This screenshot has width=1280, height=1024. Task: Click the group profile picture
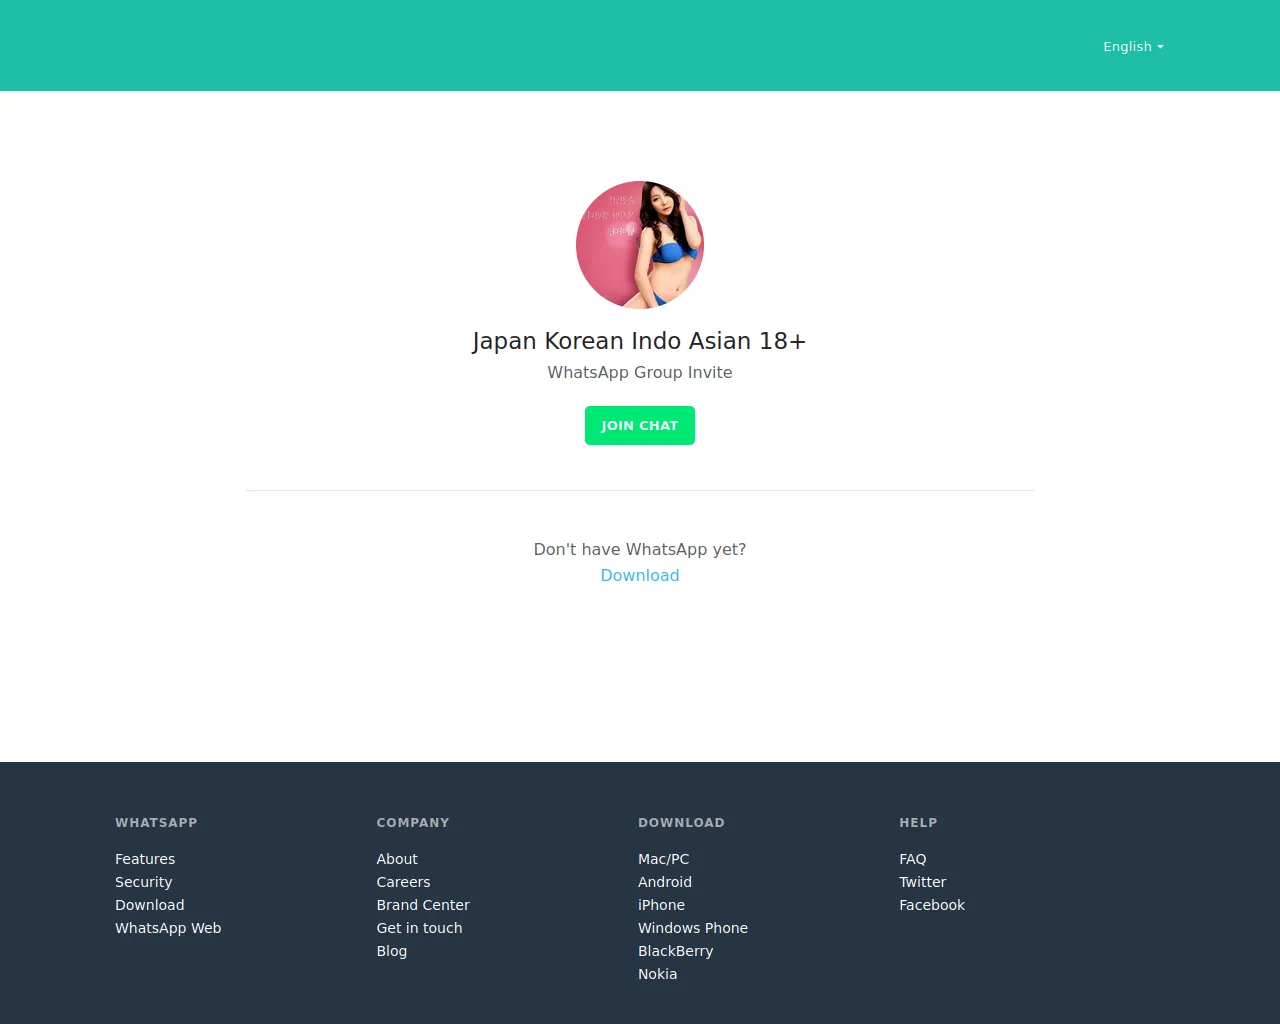640,245
